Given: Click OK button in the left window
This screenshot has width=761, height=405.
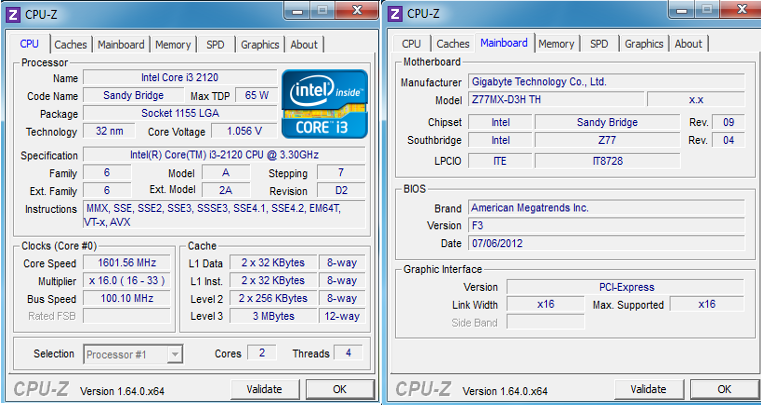Looking at the screenshot, I should [x=340, y=389].
